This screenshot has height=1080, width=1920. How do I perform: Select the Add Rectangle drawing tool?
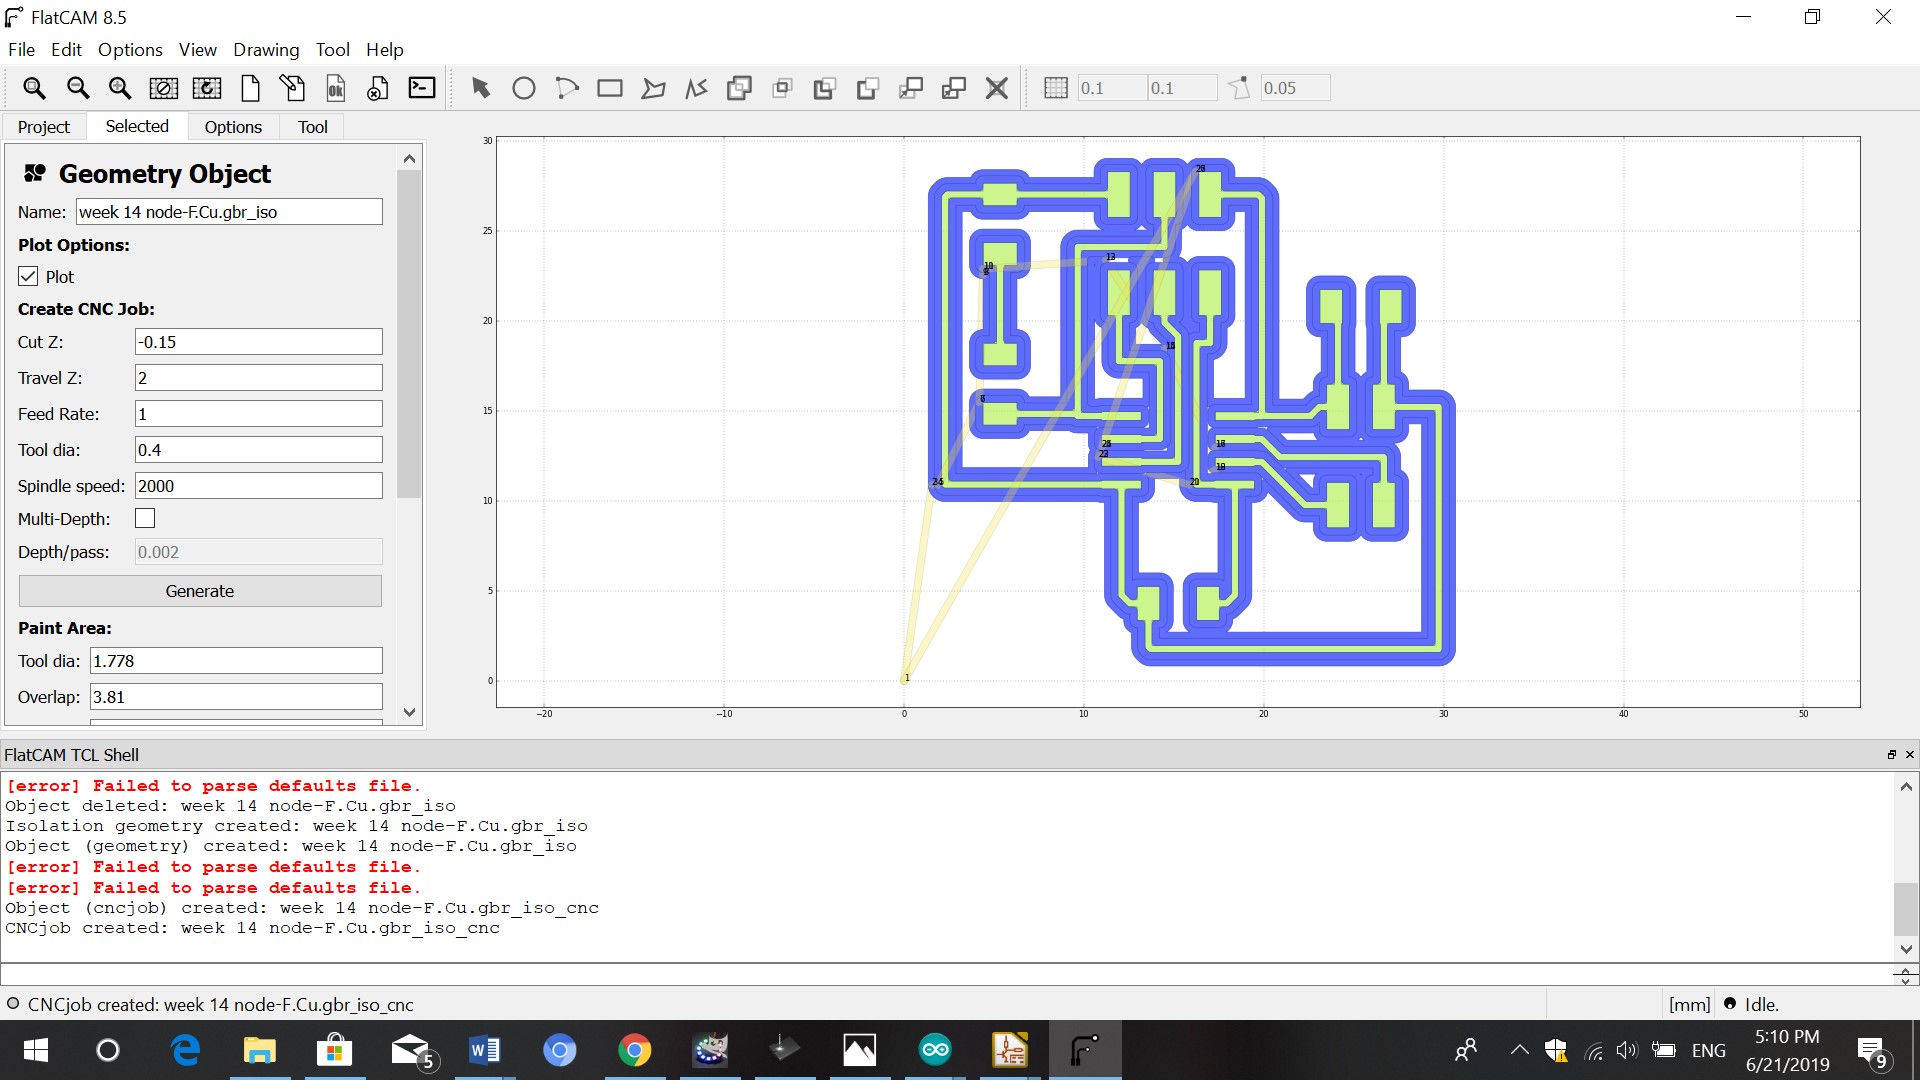pos(609,88)
